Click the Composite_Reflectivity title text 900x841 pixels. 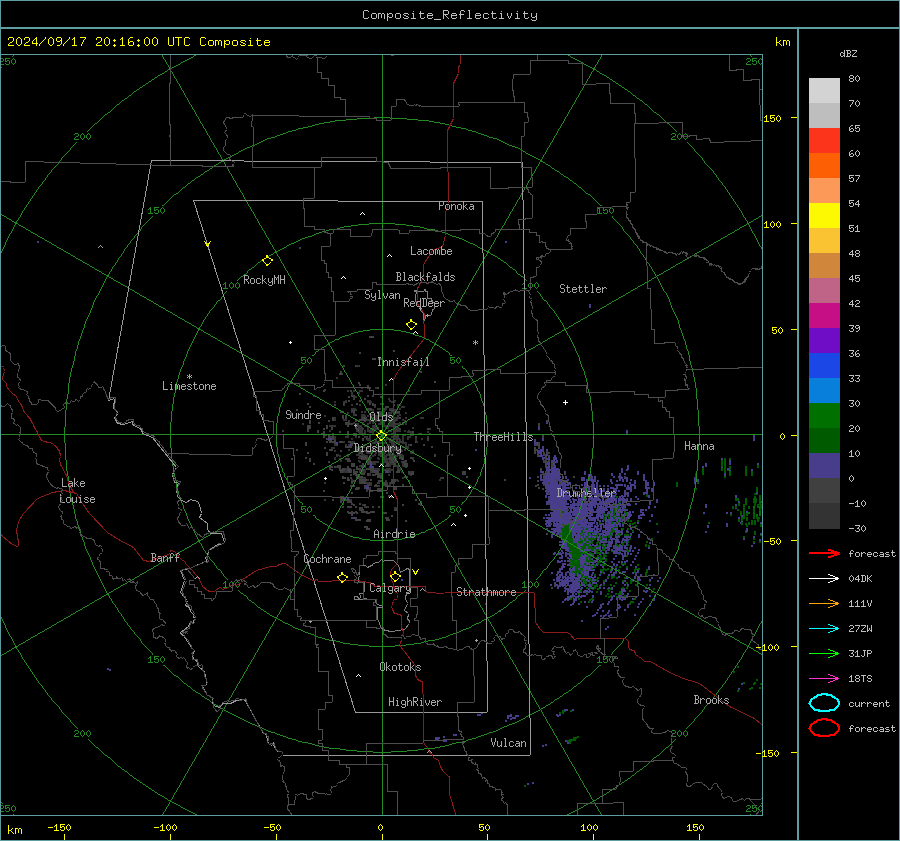coord(449,15)
